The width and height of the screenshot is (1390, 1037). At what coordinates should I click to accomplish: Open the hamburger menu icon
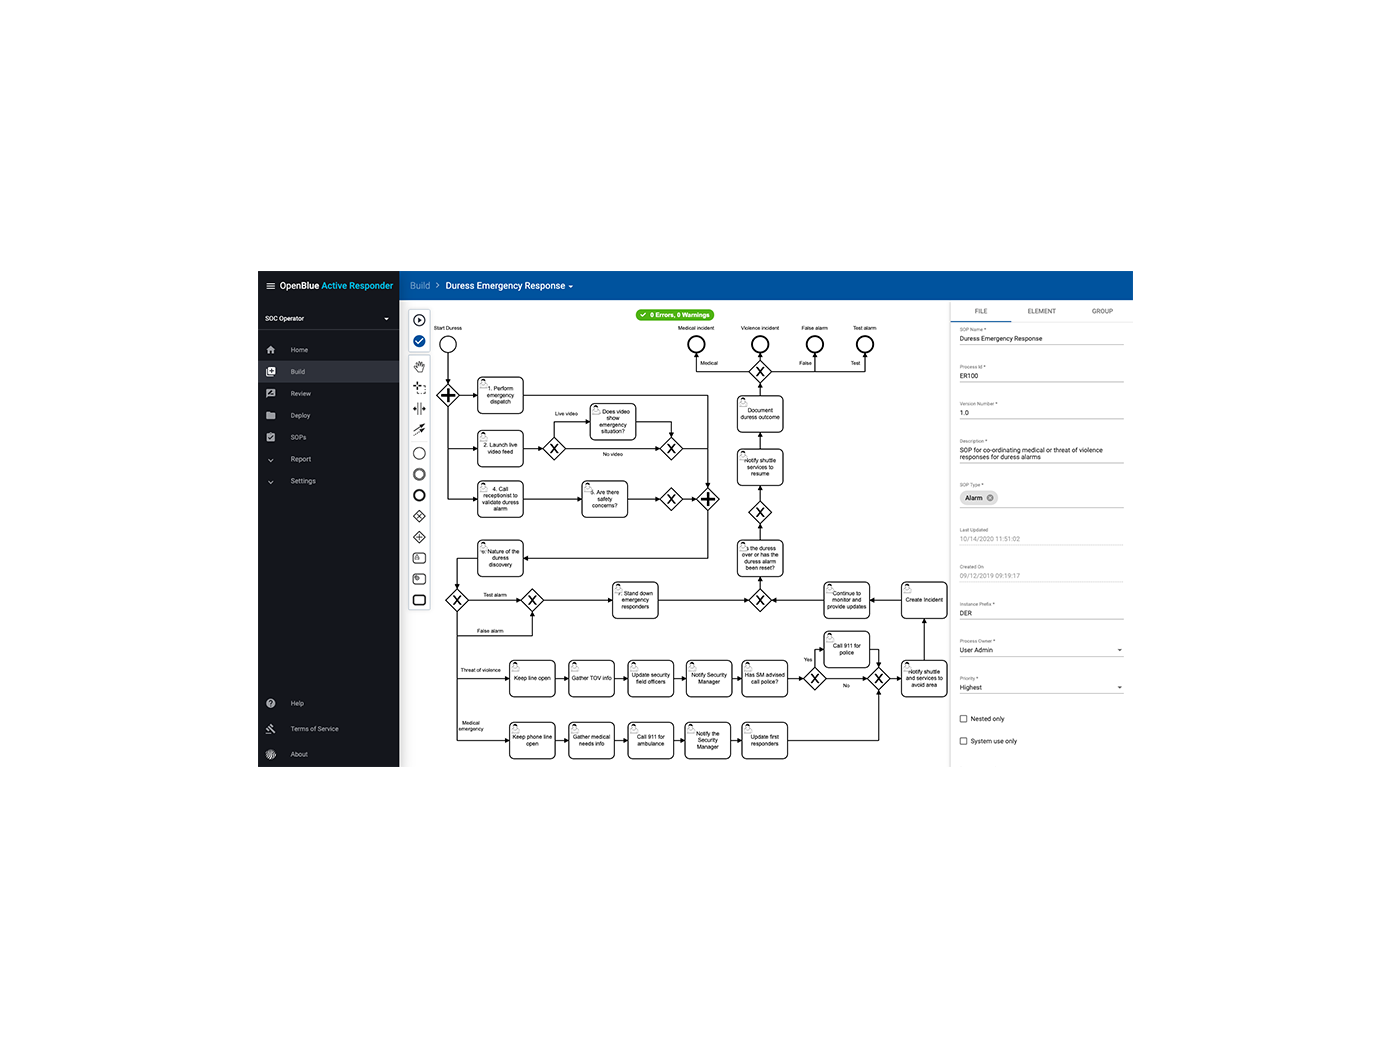(x=270, y=286)
